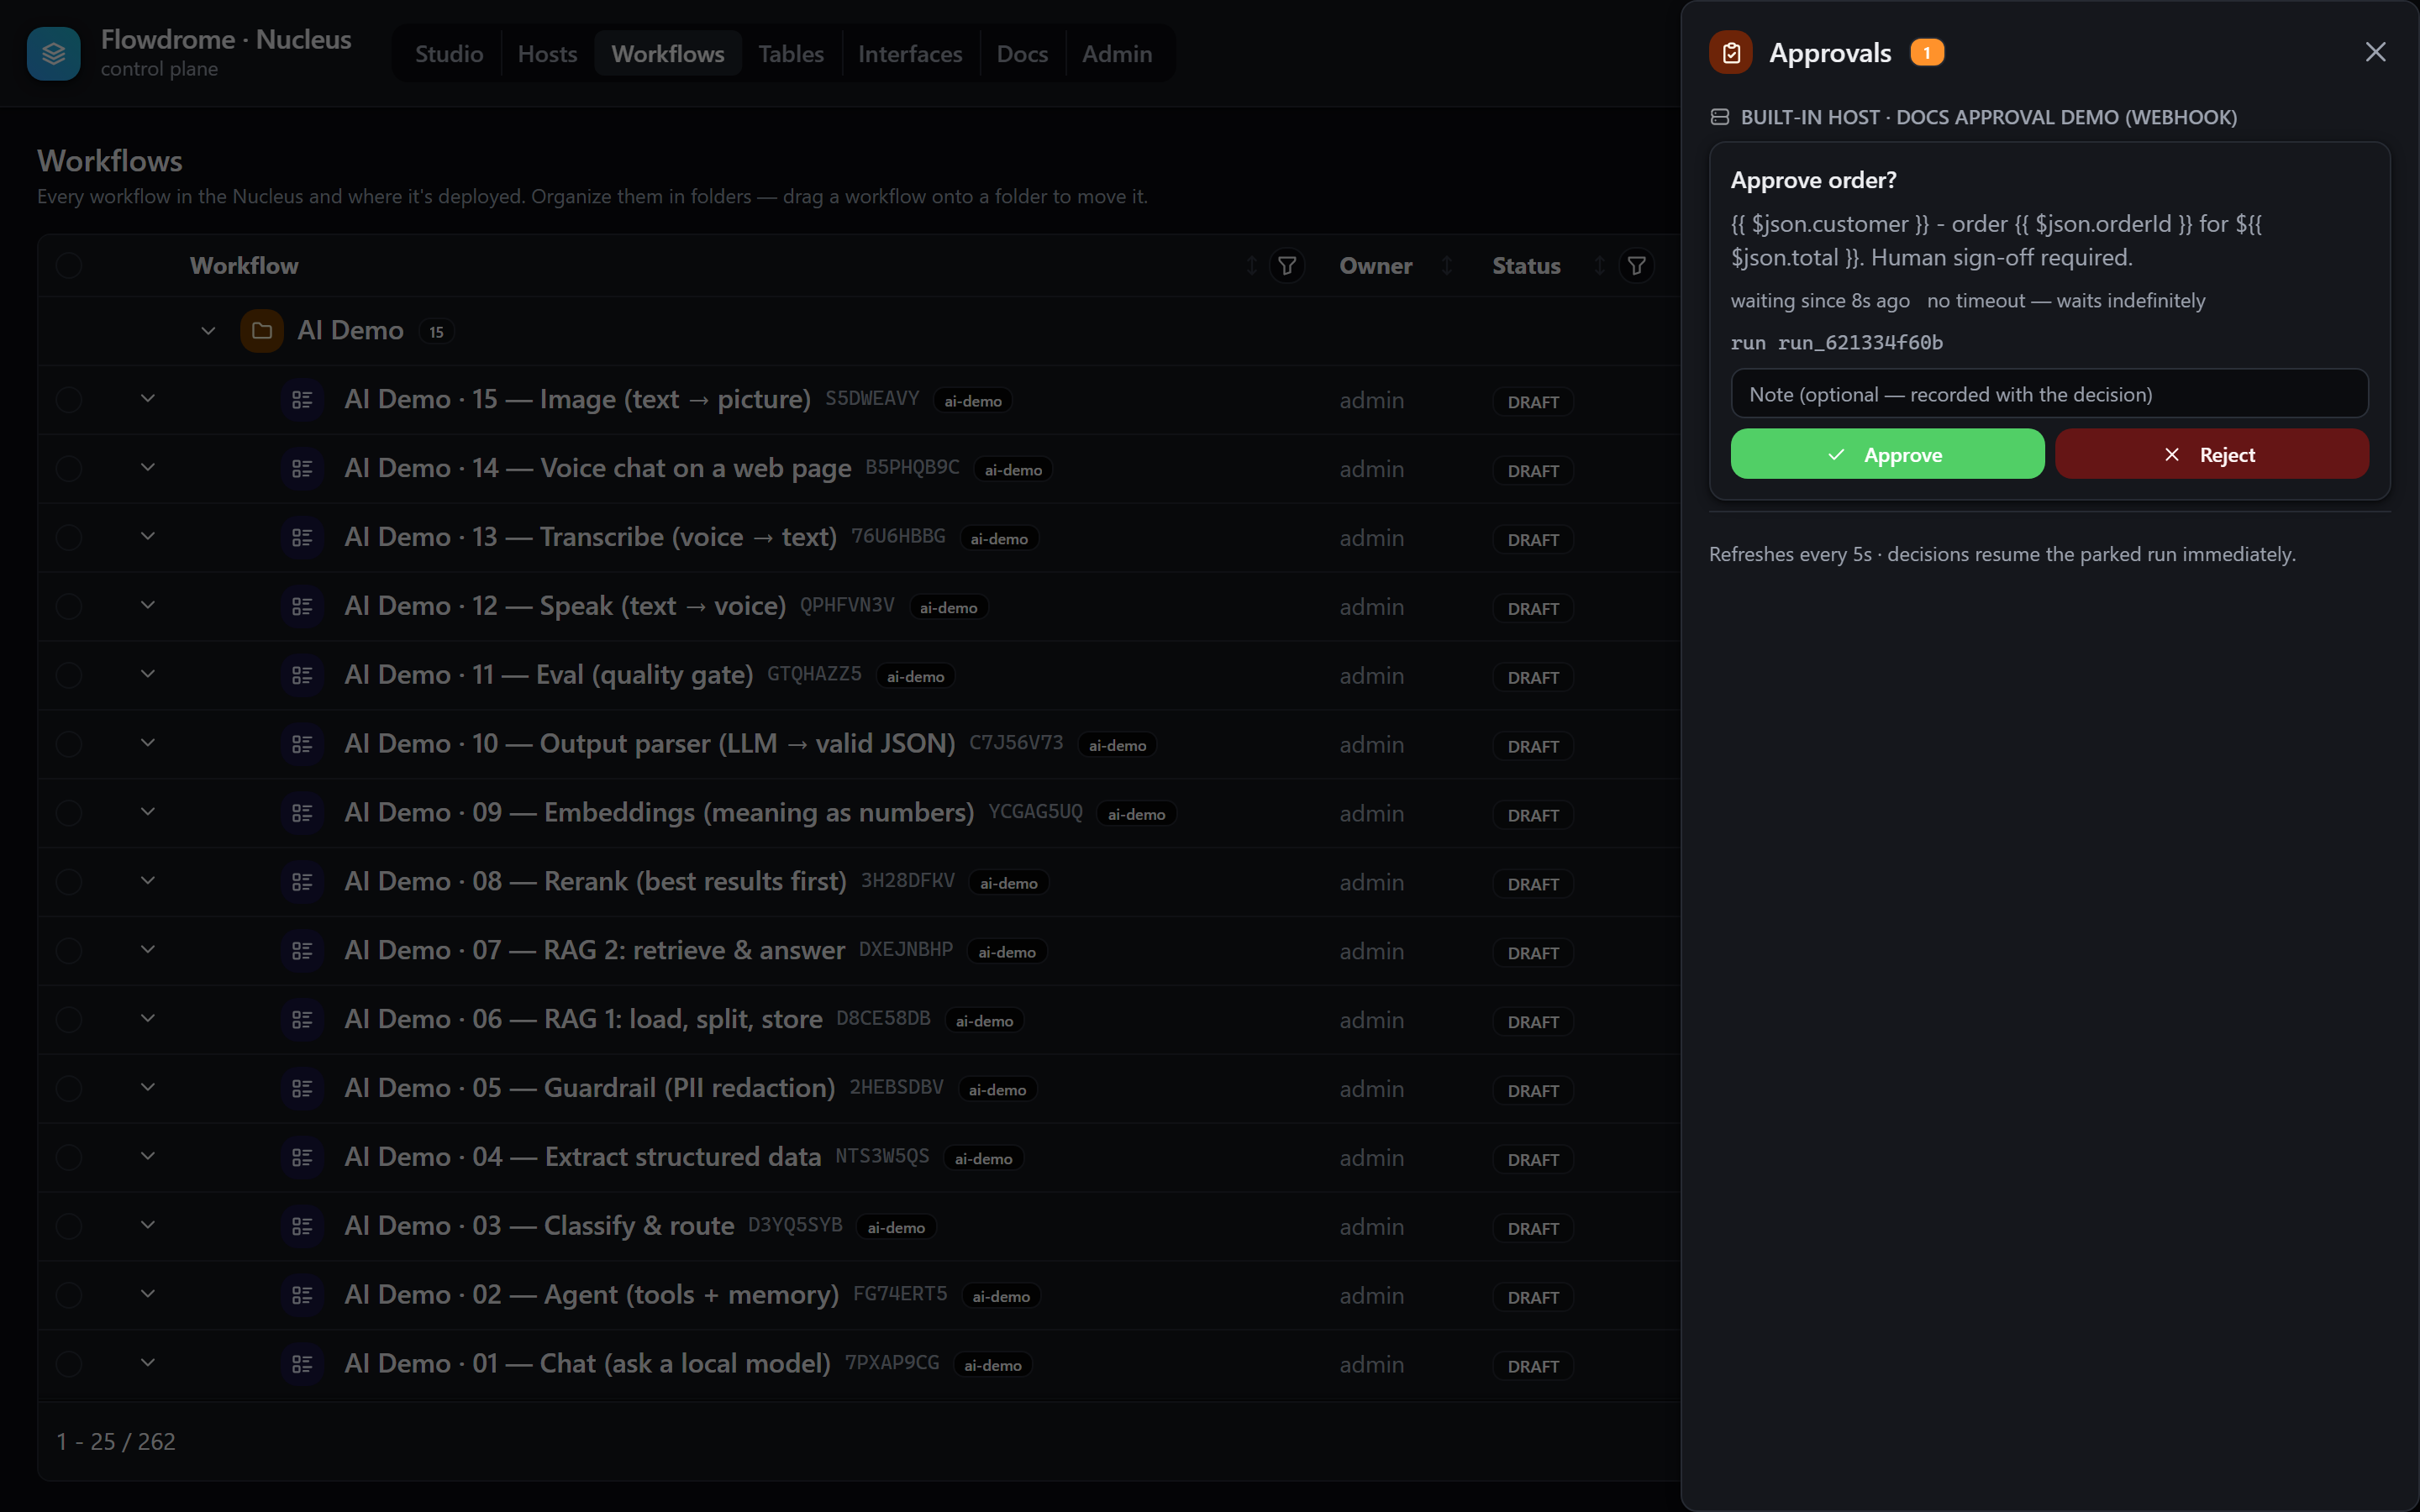Close the Approvals panel
The width and height of the screenshot is (2420, 1512).
(2375, 52)
